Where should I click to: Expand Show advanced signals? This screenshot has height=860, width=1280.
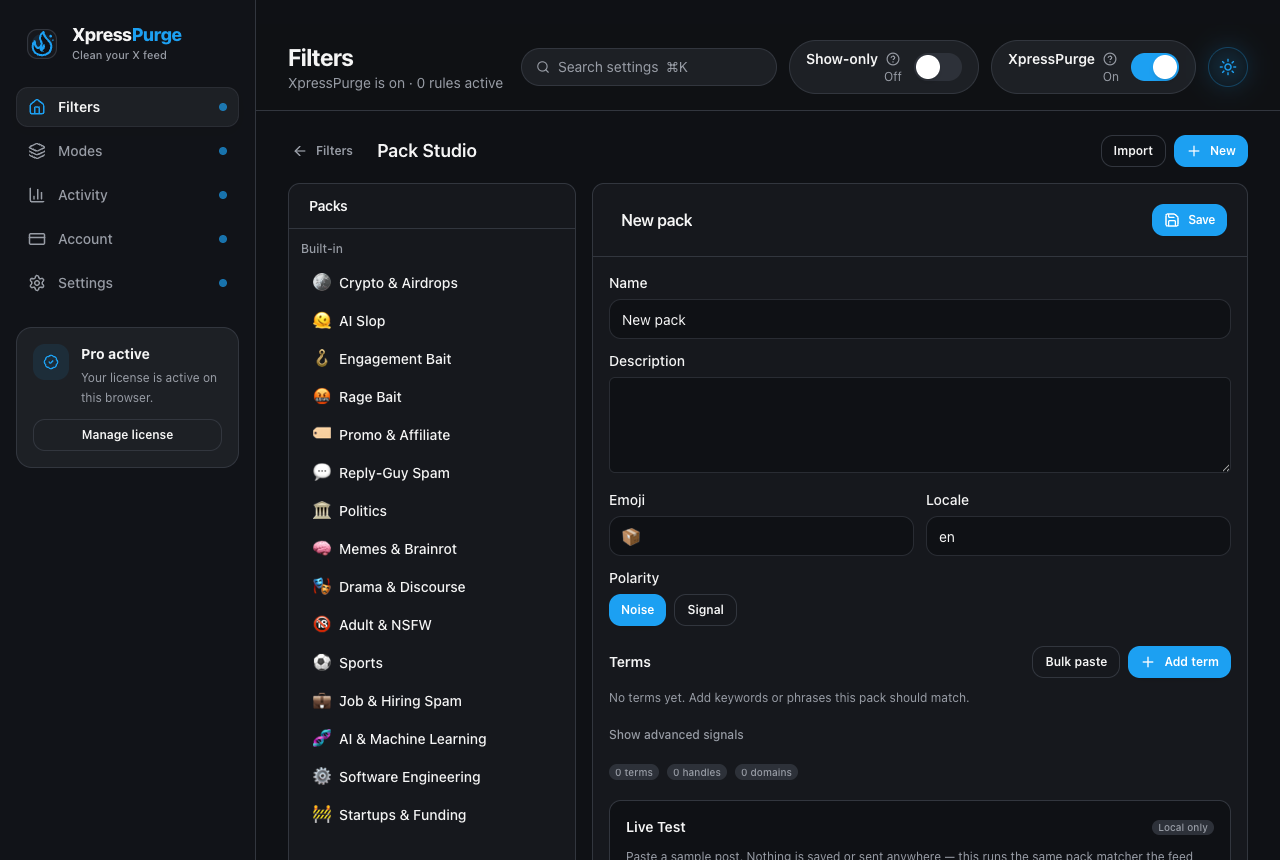pos(676,735)
